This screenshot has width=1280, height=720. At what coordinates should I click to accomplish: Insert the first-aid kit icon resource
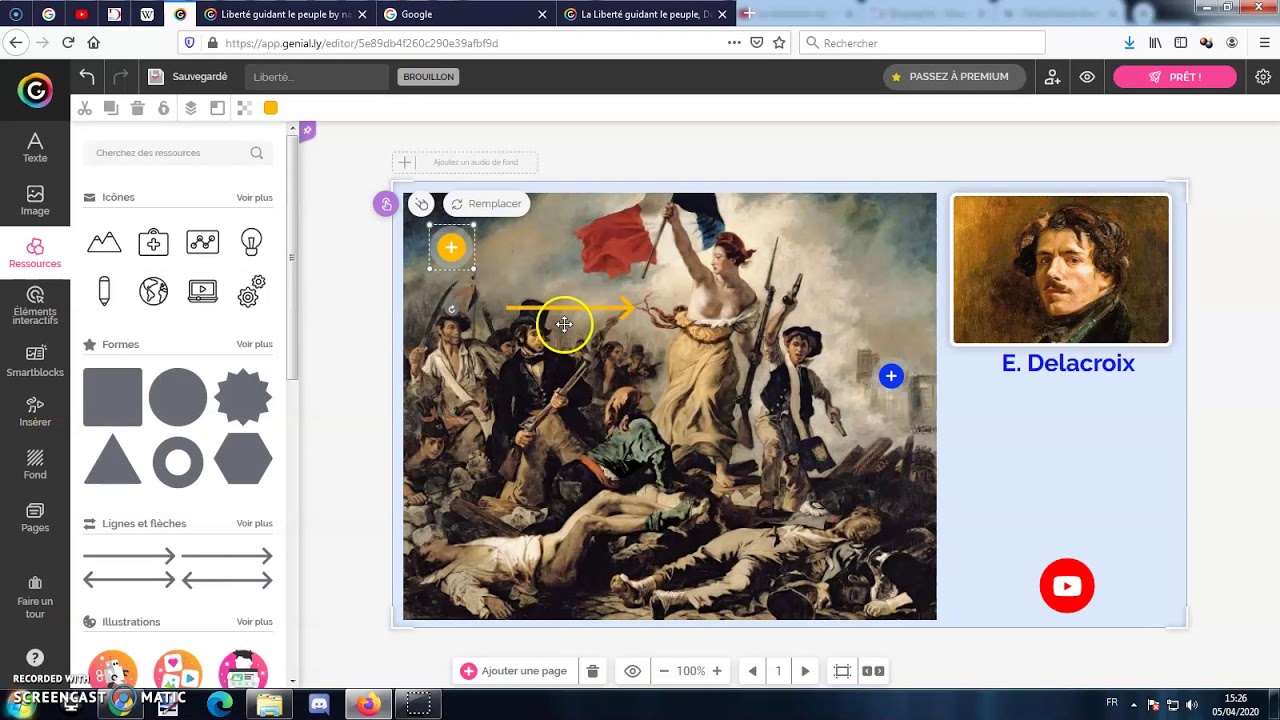tap(153, 242)
